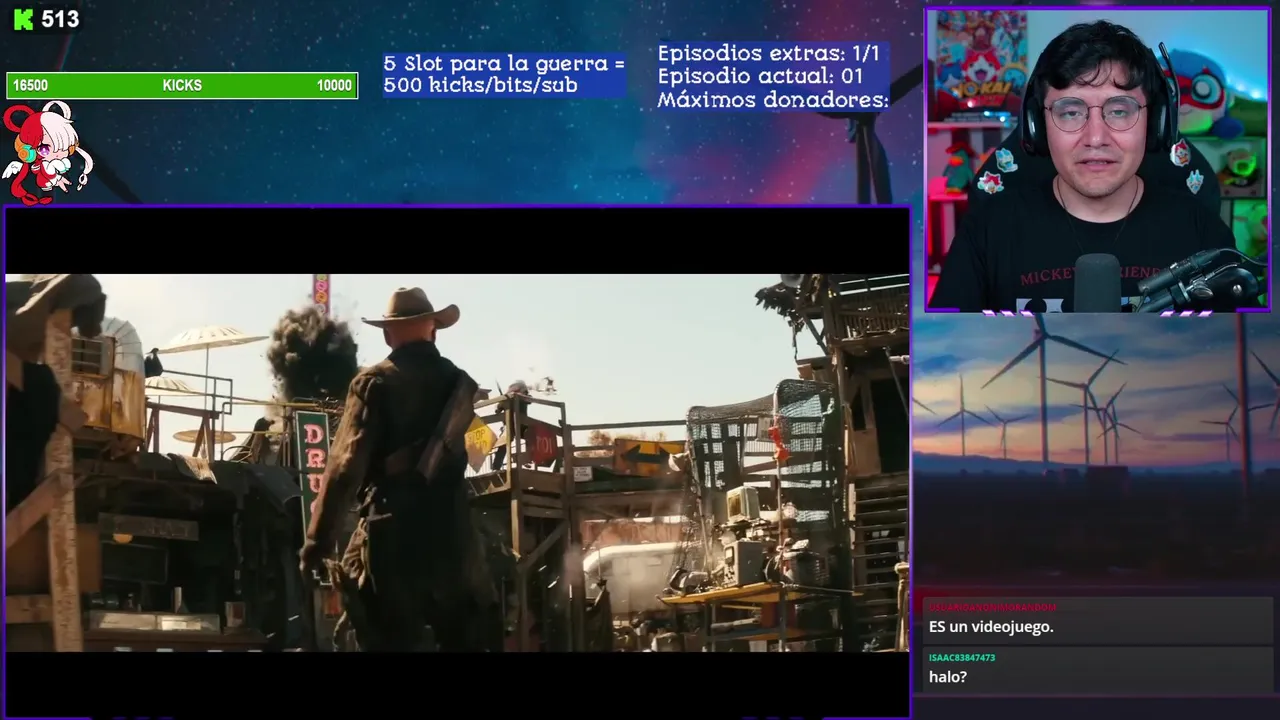Click the 'Episodio actual: 01' line
The image size is (1280, 720).
click(x=760, y=76)
